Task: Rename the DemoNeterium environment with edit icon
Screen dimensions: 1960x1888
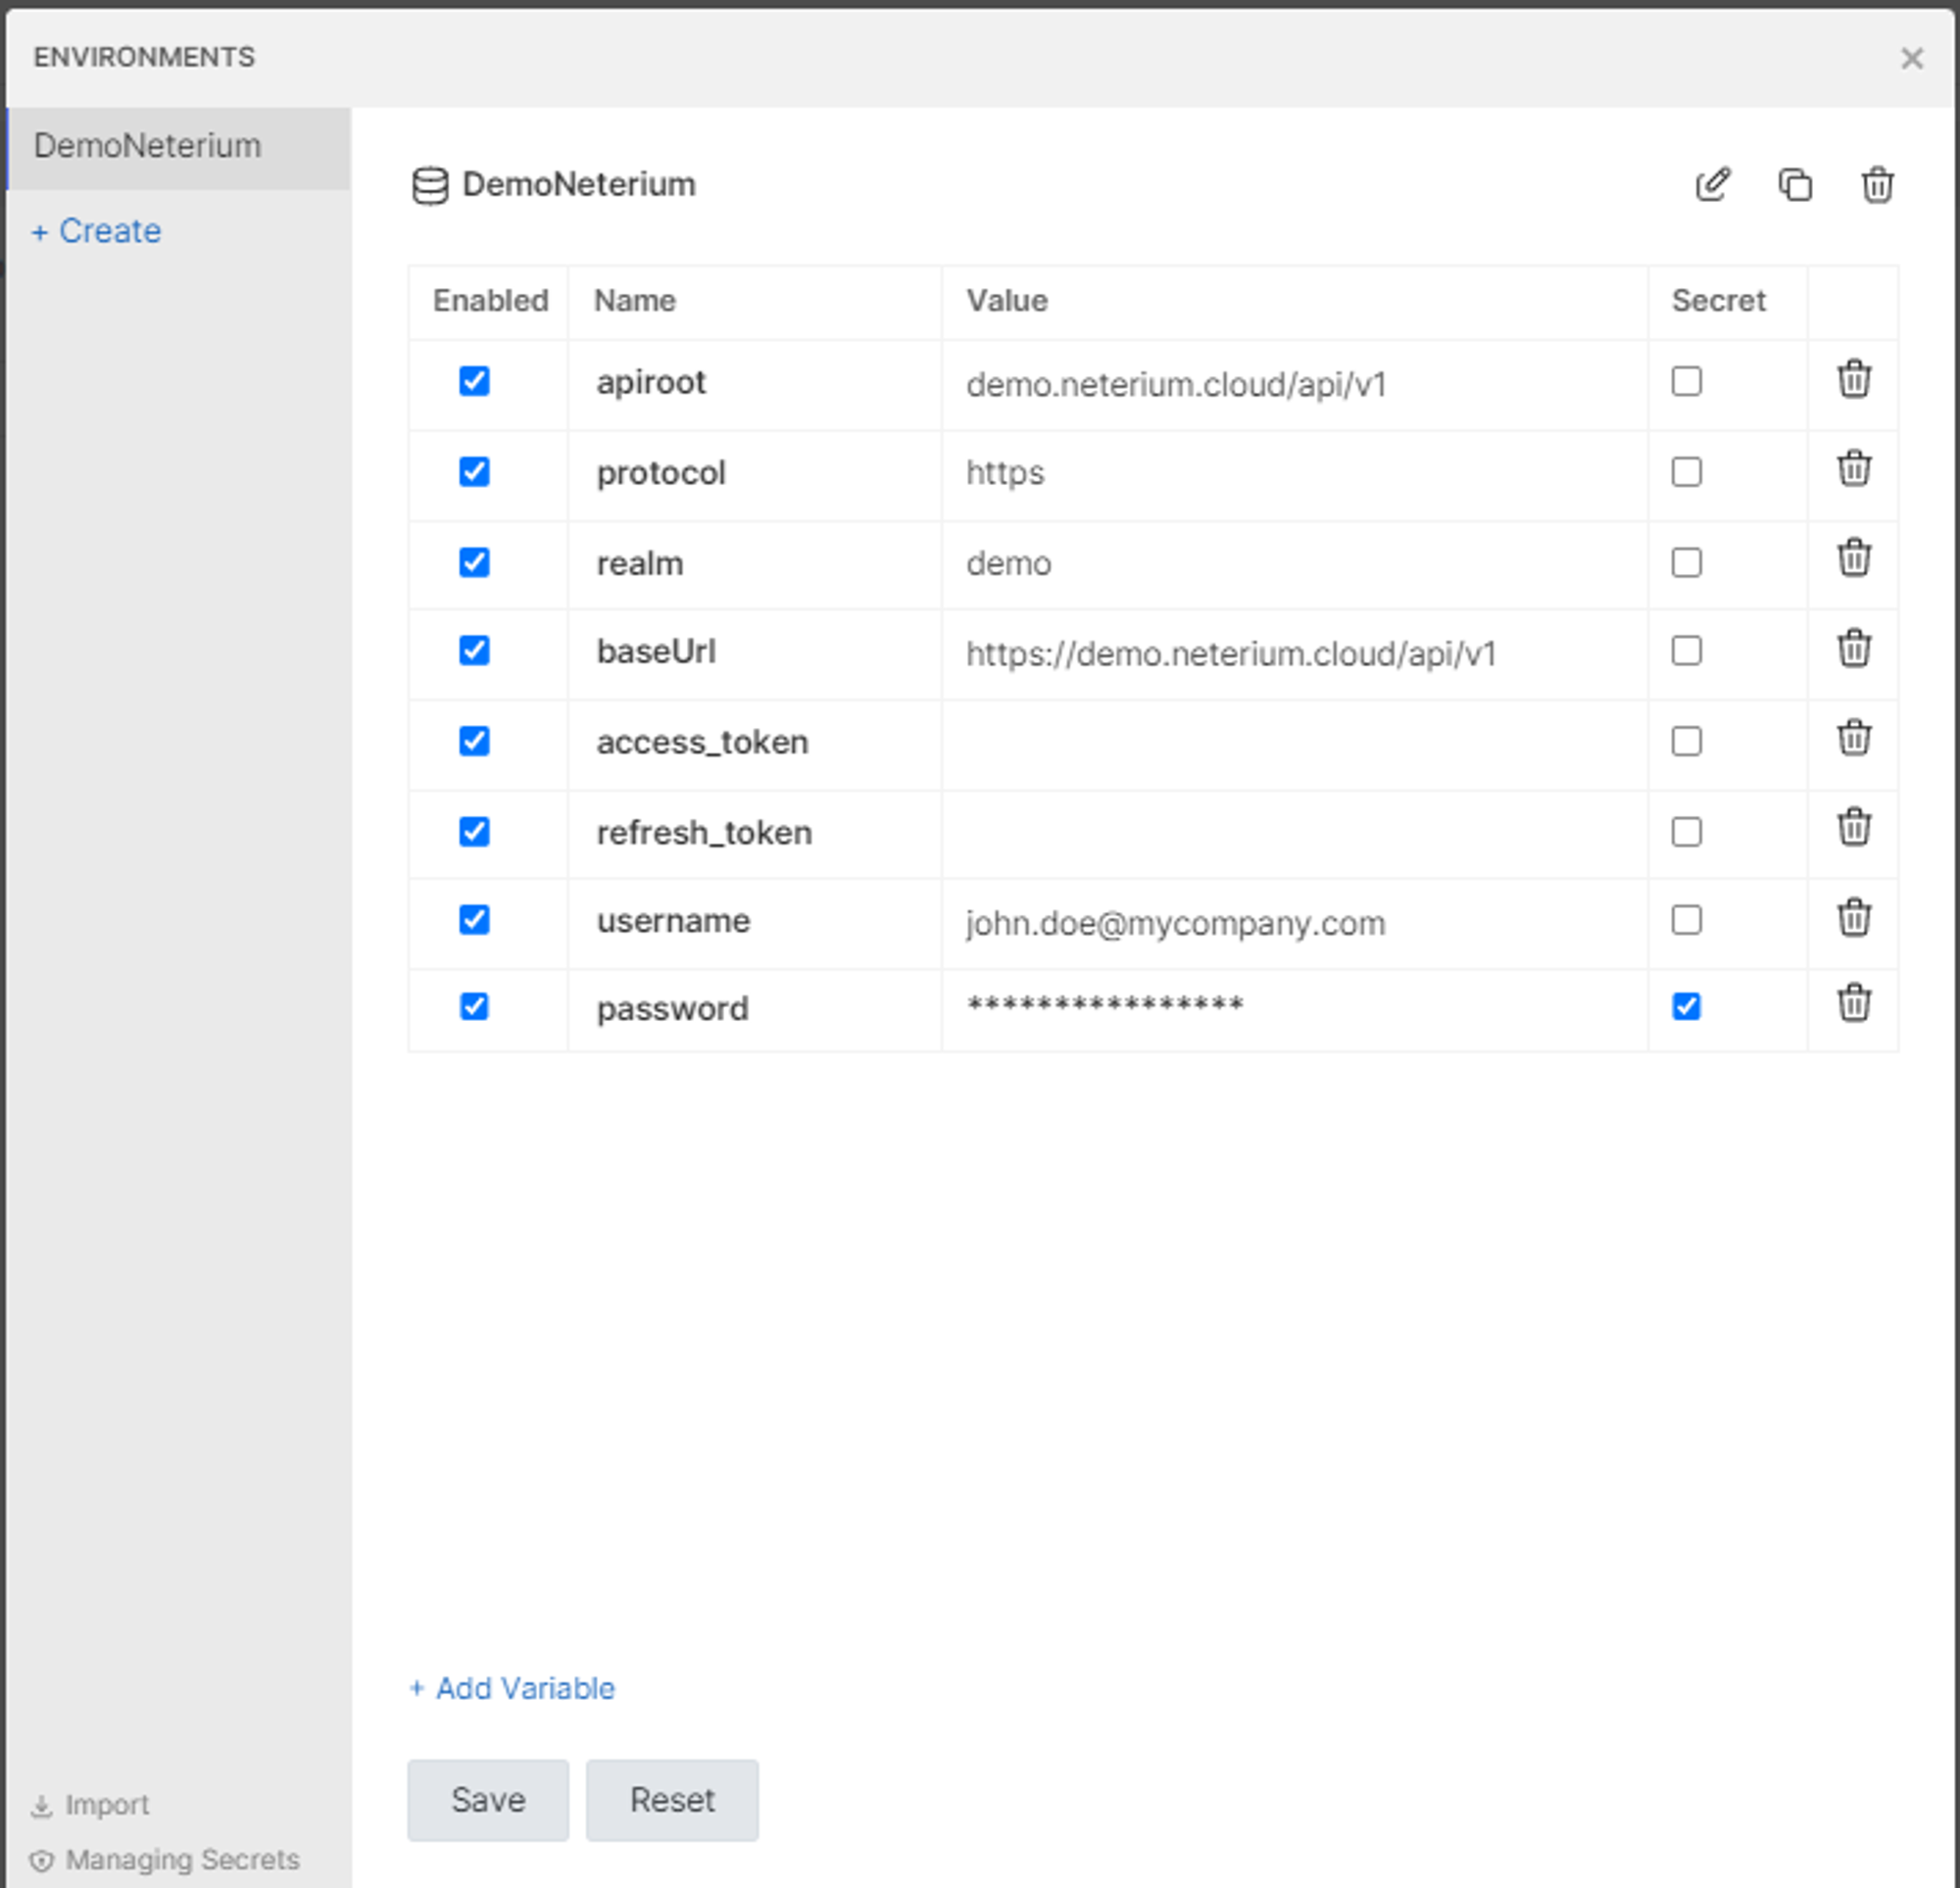Action: 1713,185
